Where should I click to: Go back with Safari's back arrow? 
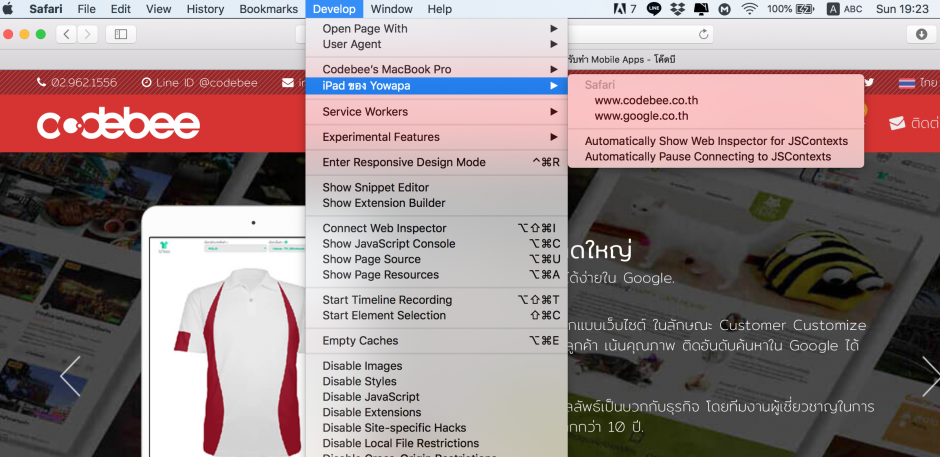coord(67,34)
